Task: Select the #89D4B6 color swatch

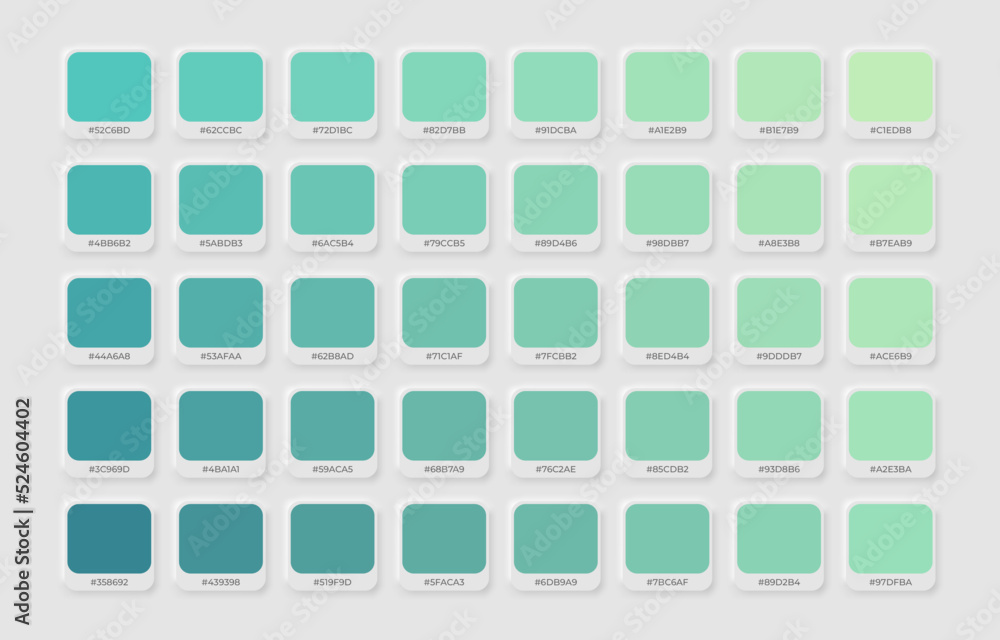Action: click(555, 200)
